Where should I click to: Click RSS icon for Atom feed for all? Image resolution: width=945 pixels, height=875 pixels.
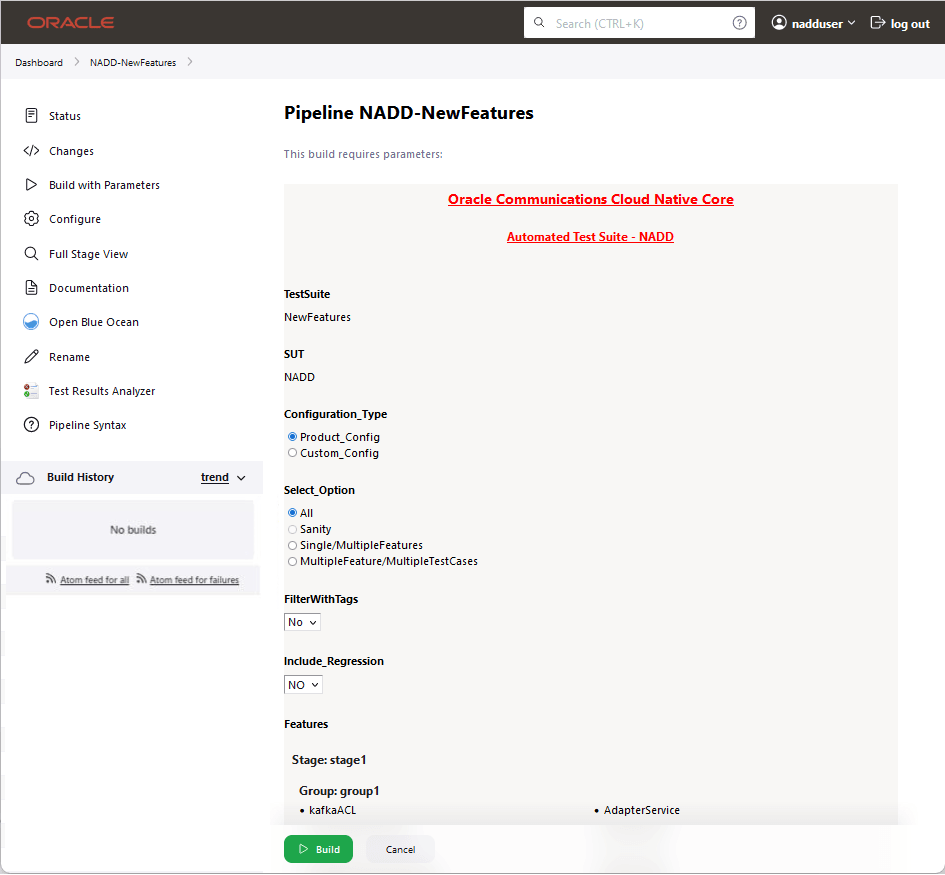[x=51, y=579]
